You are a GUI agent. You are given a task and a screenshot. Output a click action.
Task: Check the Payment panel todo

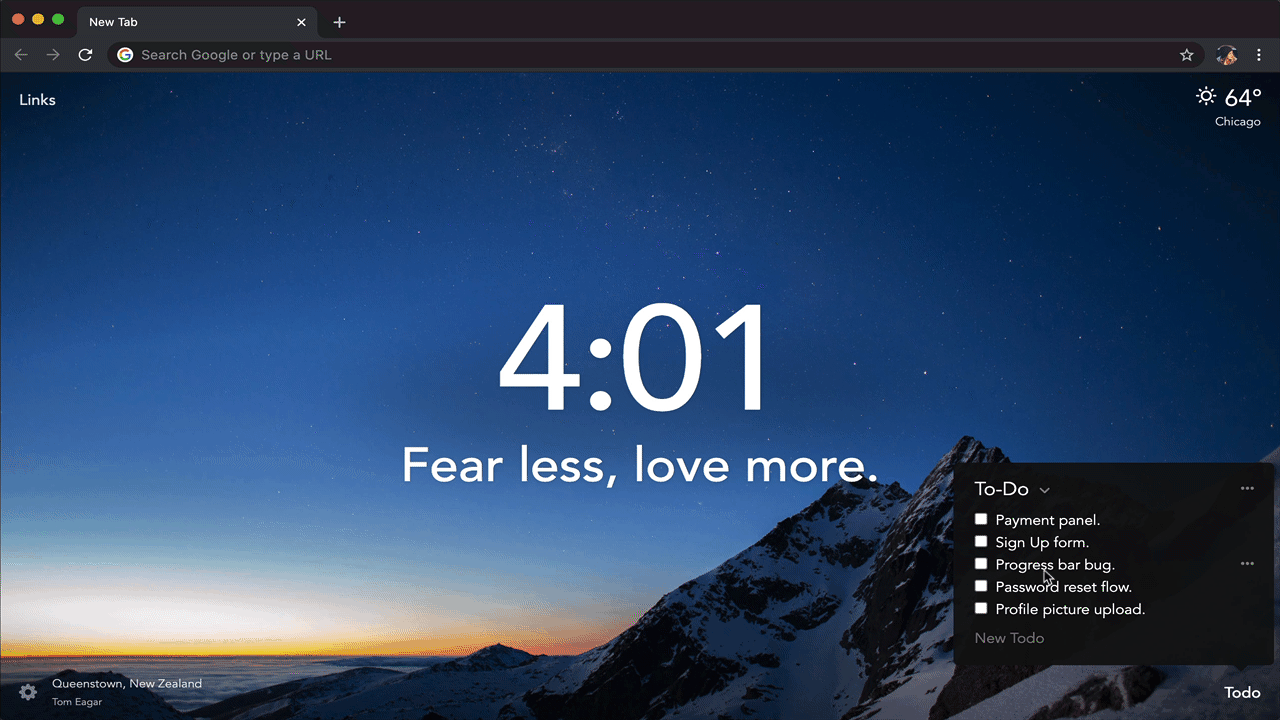click(981, 519)
